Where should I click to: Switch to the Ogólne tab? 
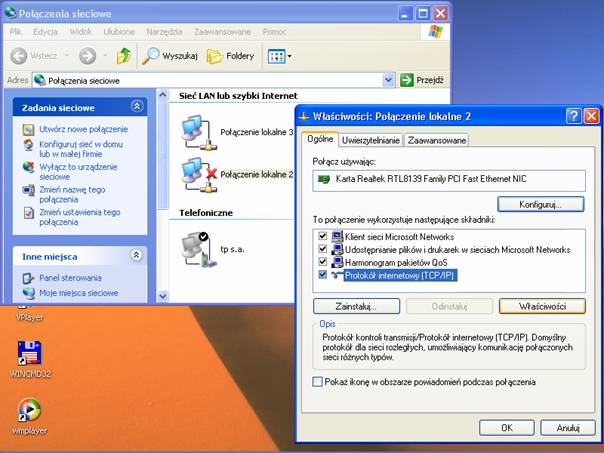point(320,139)
